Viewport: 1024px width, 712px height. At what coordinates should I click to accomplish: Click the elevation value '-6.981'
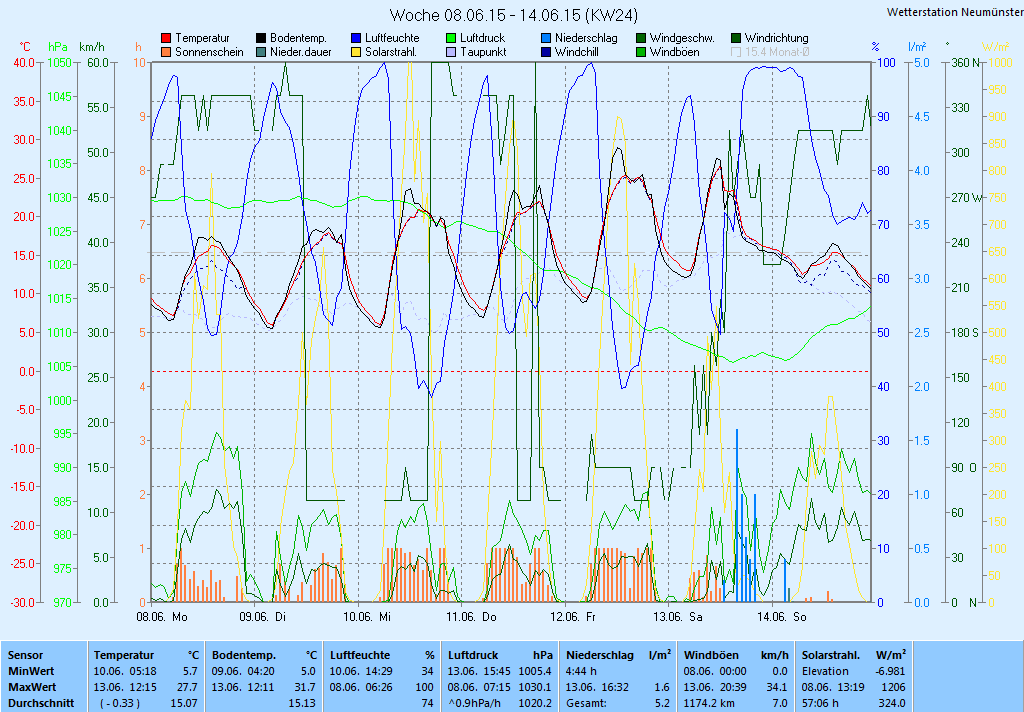[891, 671]
